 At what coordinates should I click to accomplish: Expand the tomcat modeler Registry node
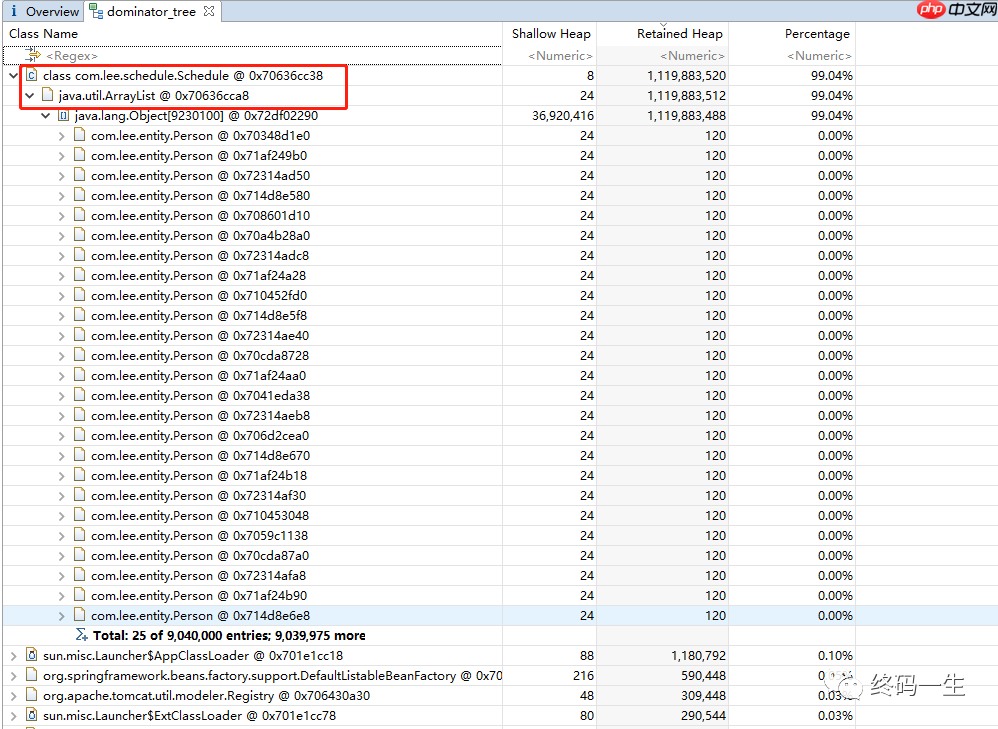click(13, 696)
